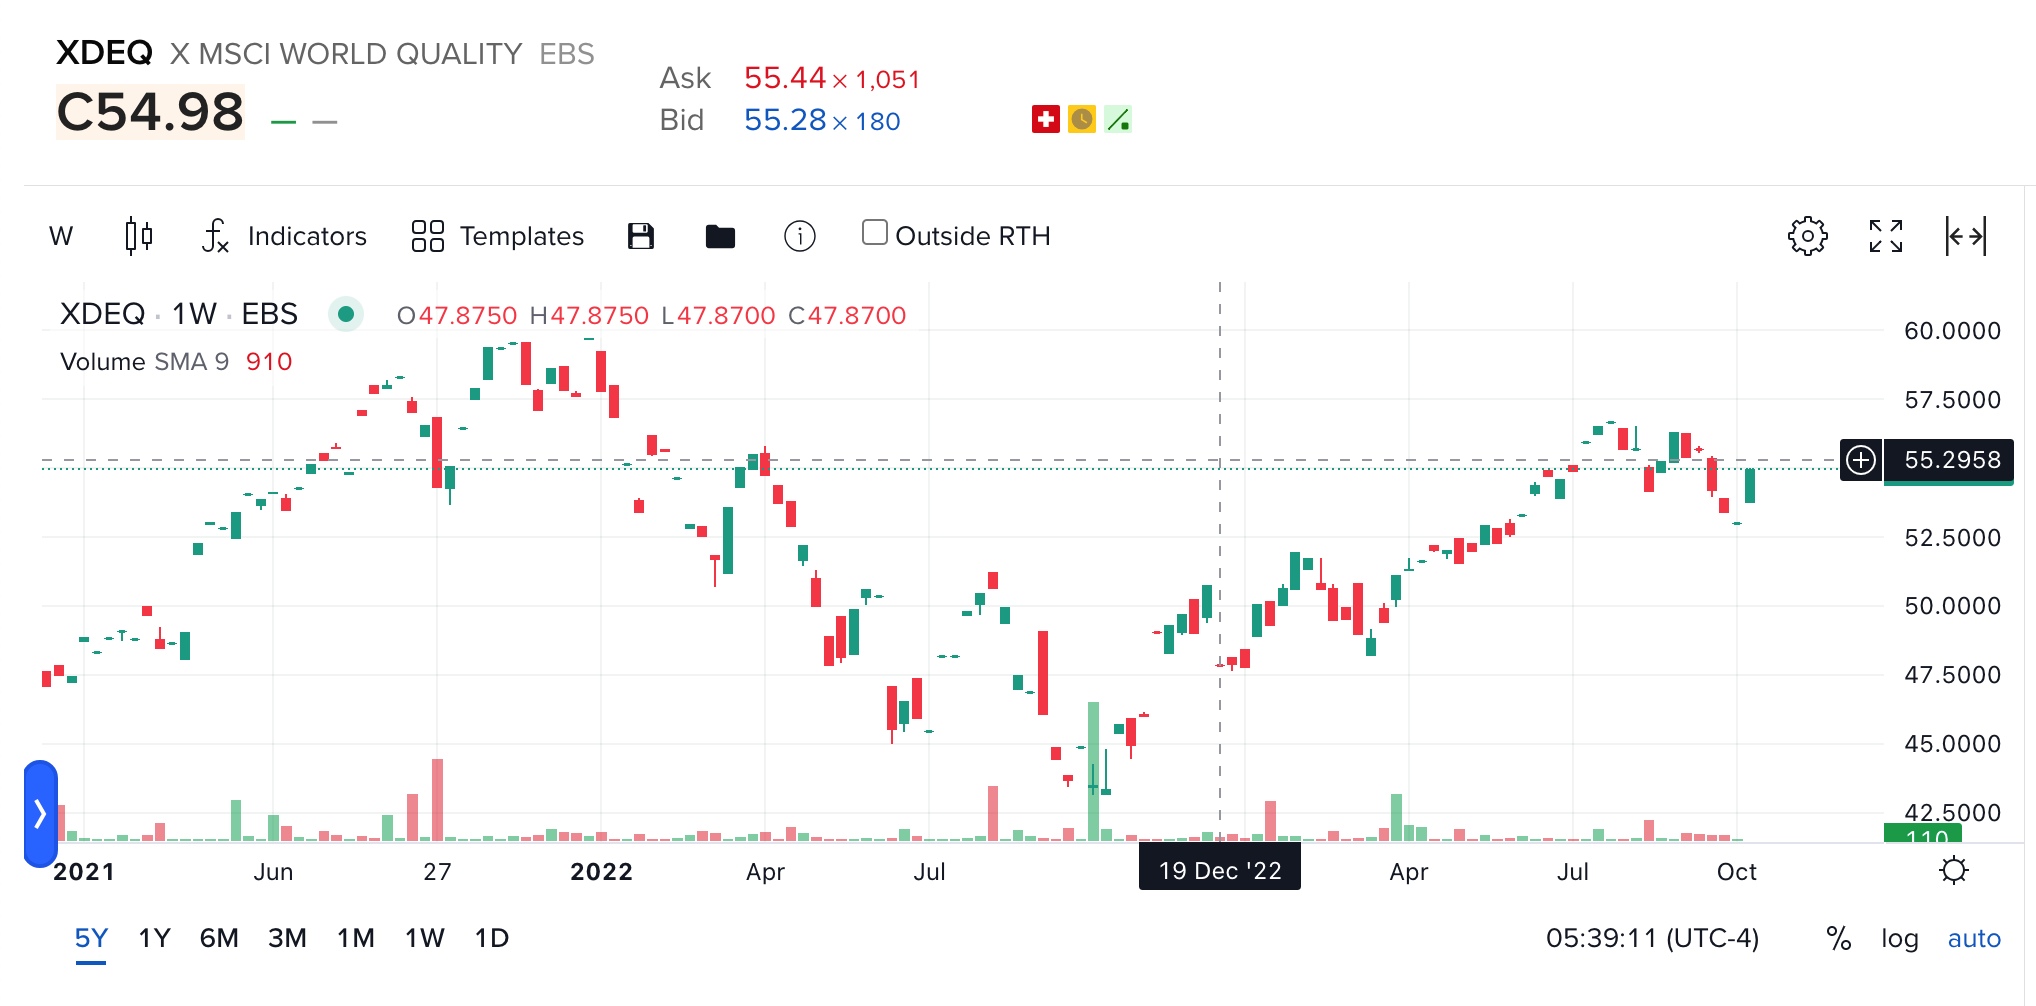Click the 19 Dec '22 date marker
Viewport: 2036px width, 1006px height.
(x=1219, y=868)
